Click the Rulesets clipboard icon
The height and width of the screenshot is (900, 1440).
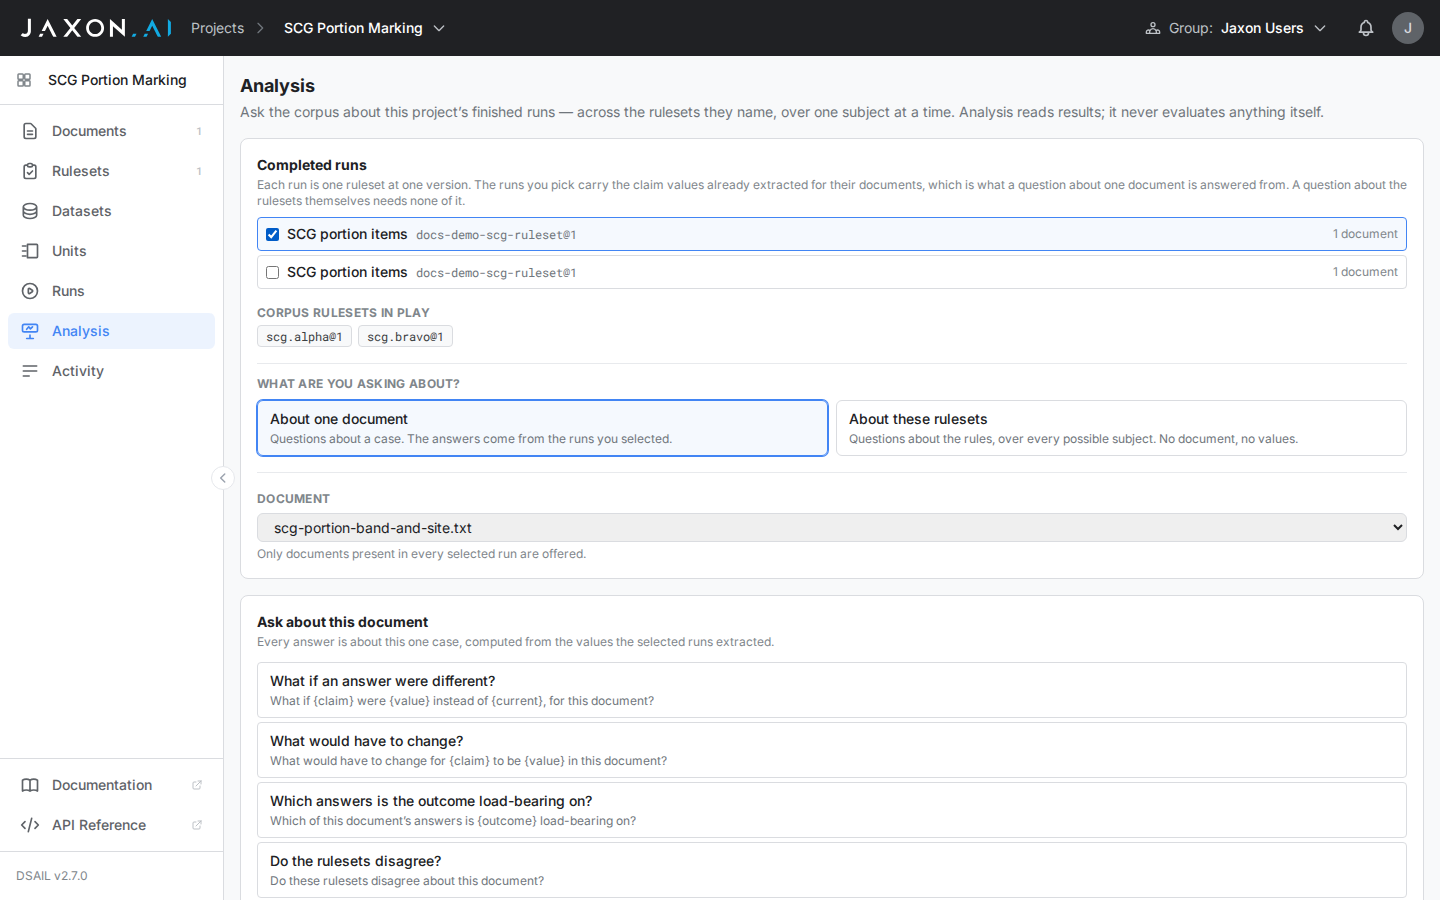(30, 171)
